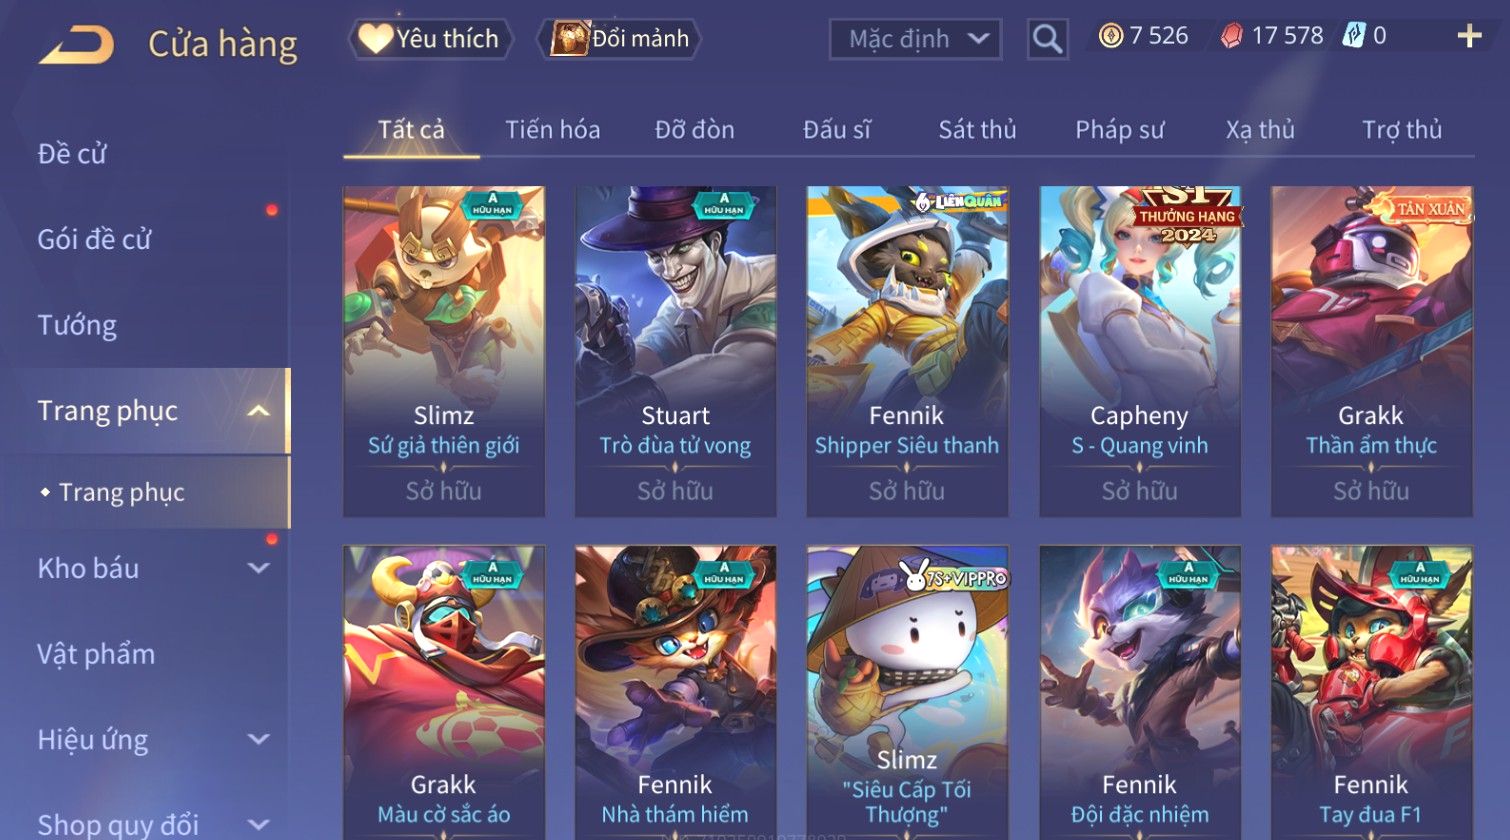The image size is (1510, 840).
Task: Expand the Hiệu ứng sidebar section
Action: coord(258,739)
